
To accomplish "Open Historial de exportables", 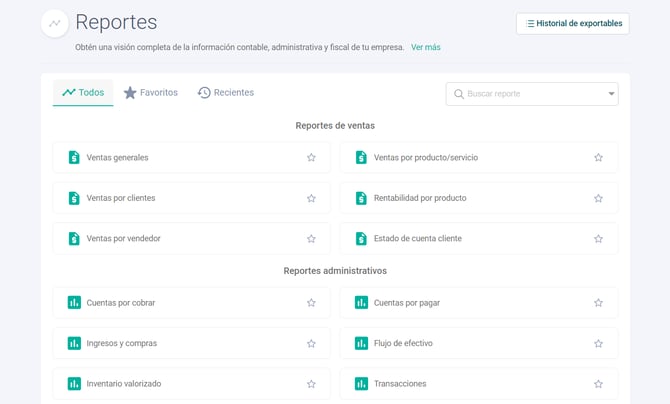I will point(573,24).
